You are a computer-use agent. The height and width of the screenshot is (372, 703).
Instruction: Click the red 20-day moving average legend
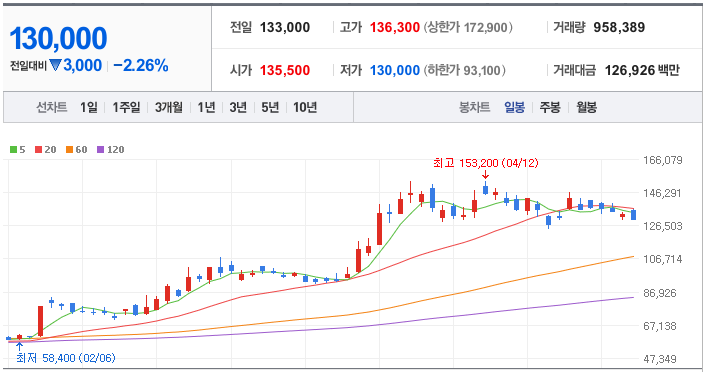point(45,150)
